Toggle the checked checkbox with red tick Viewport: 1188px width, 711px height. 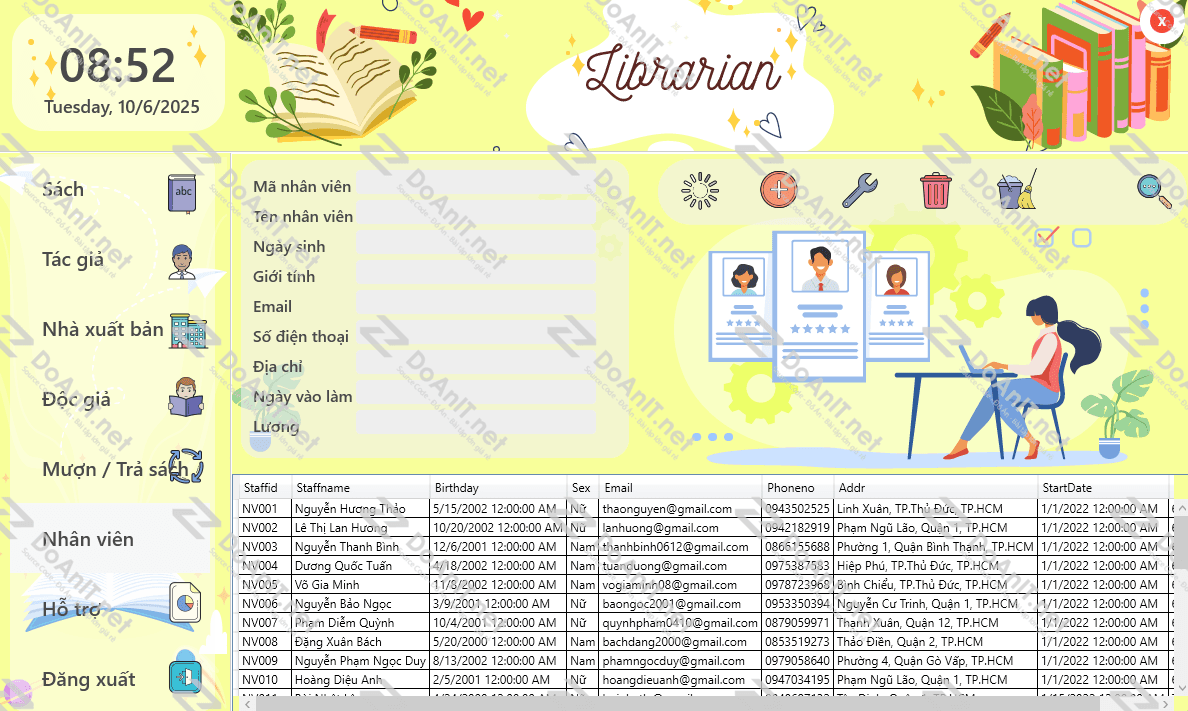[1047, 237]
